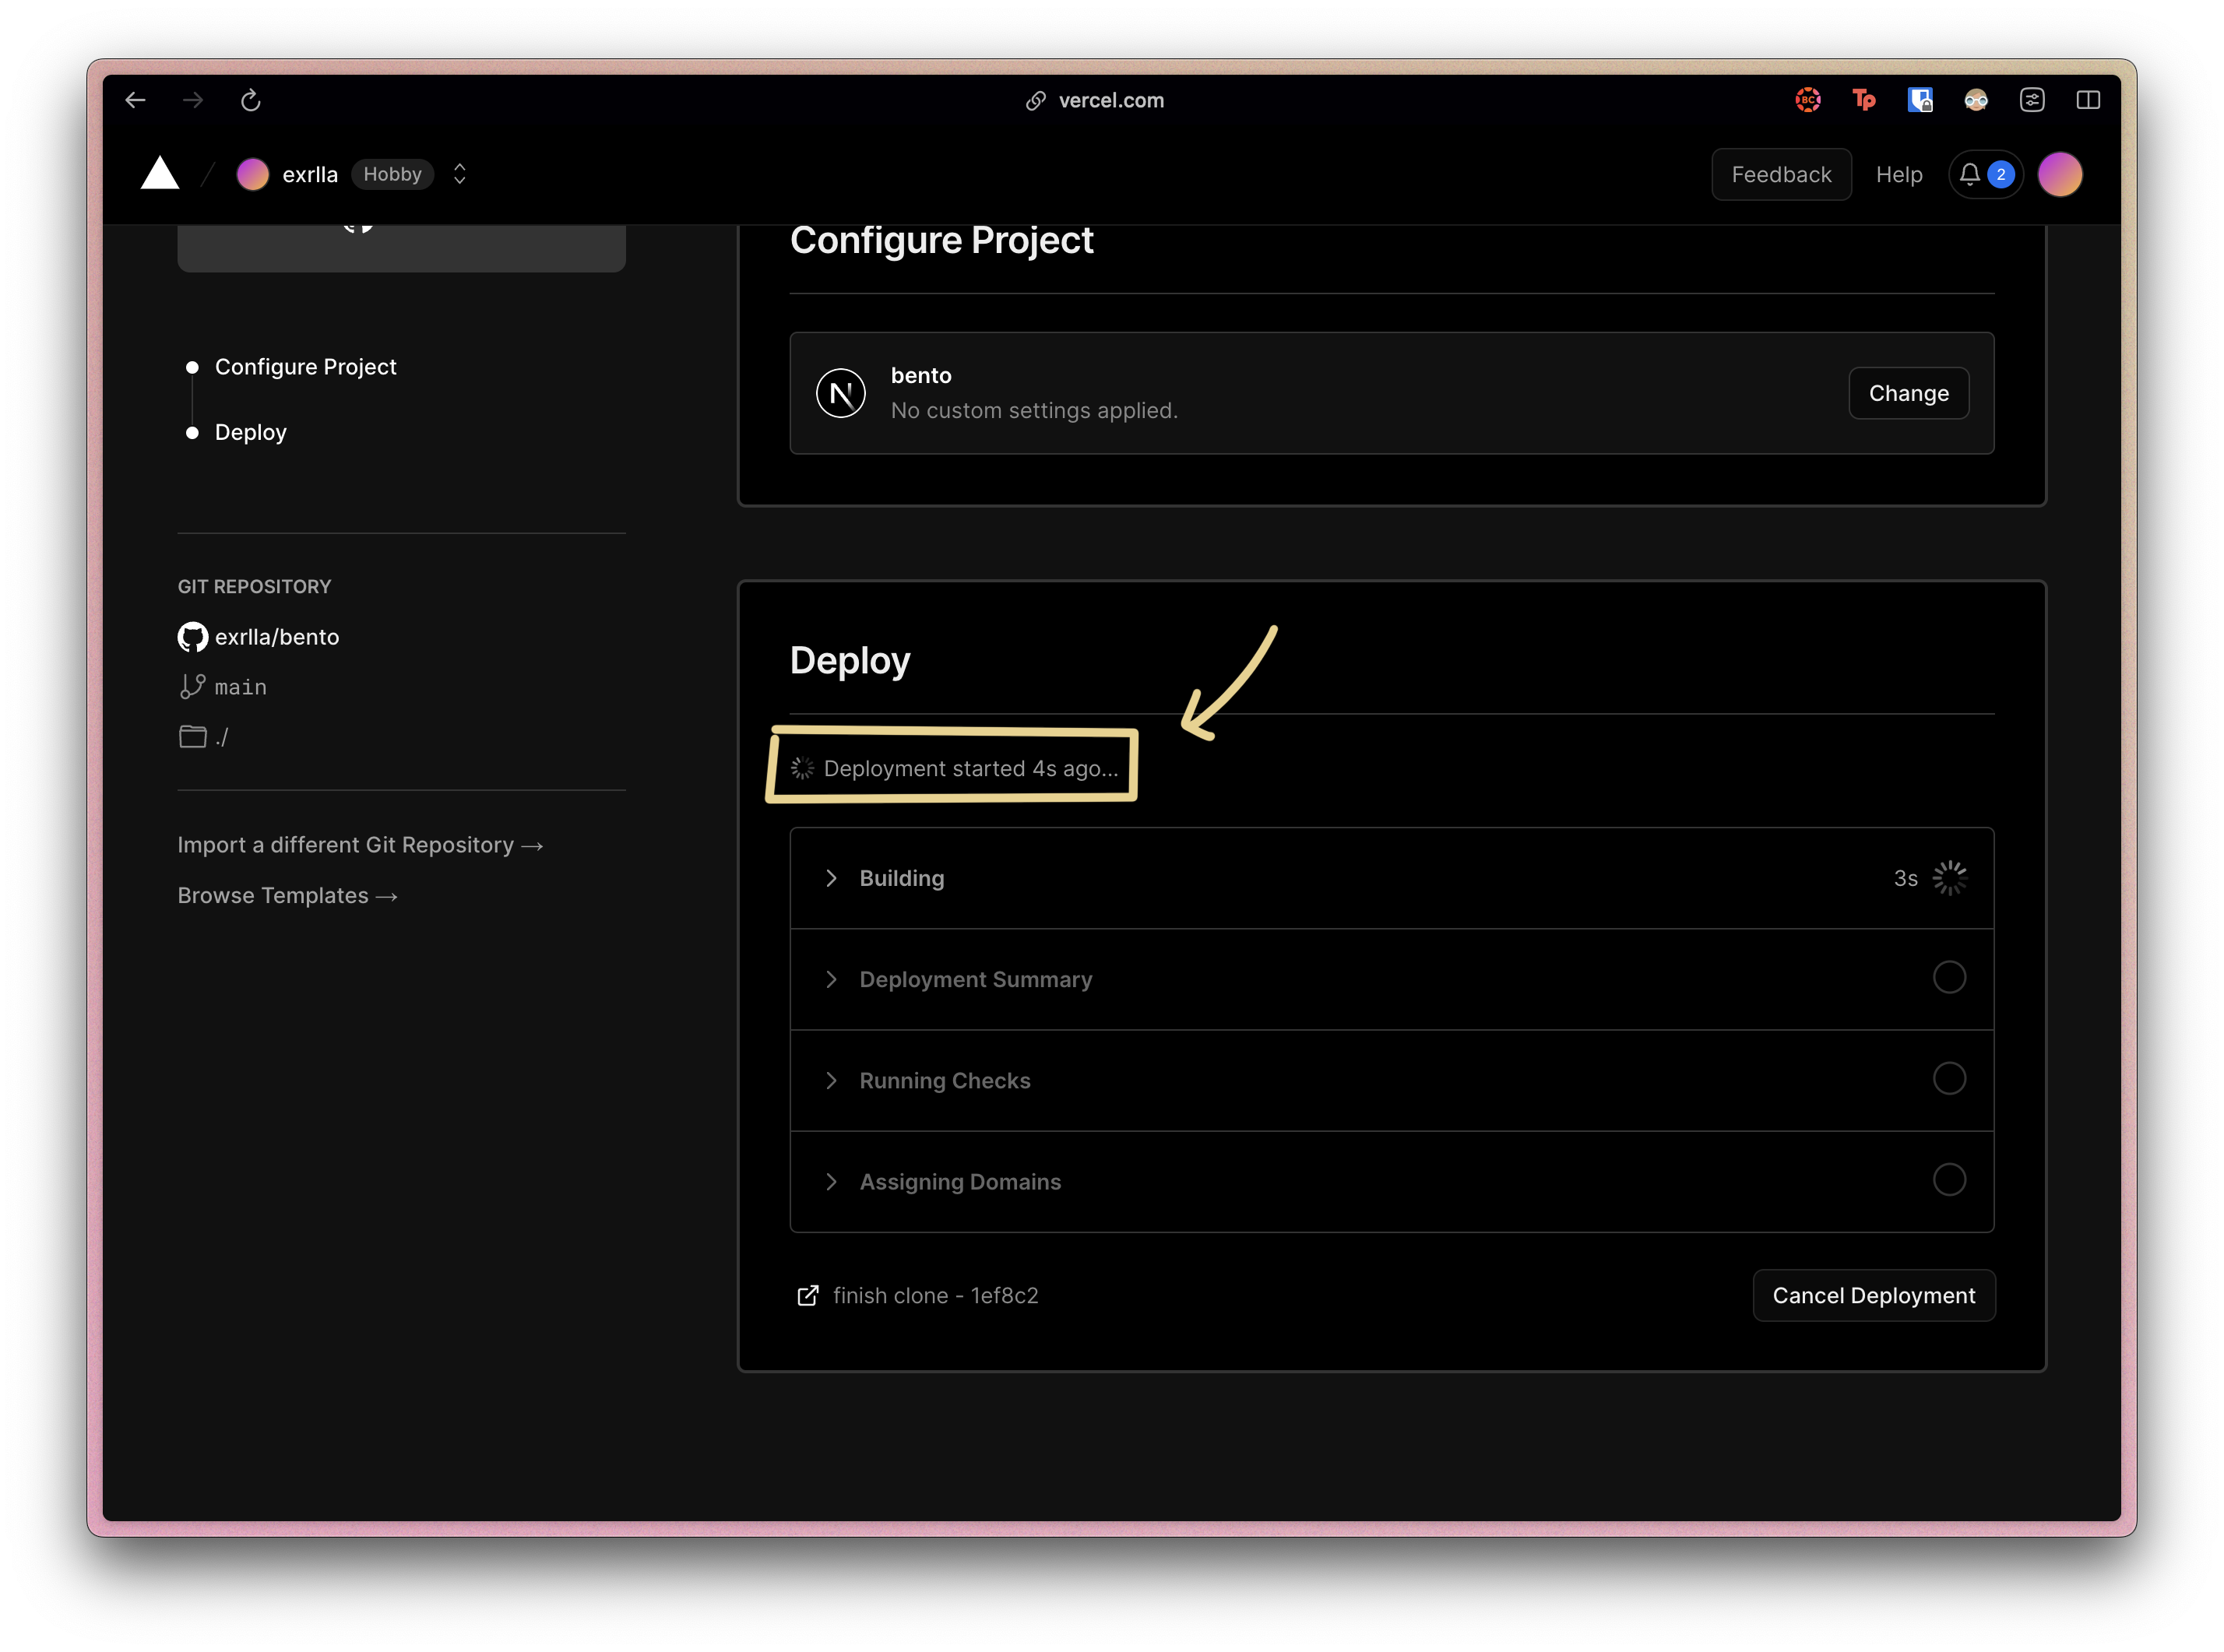Click the vercel.com address bar
Viewport: 2224px width, 1652px height.
(1110, 100)
